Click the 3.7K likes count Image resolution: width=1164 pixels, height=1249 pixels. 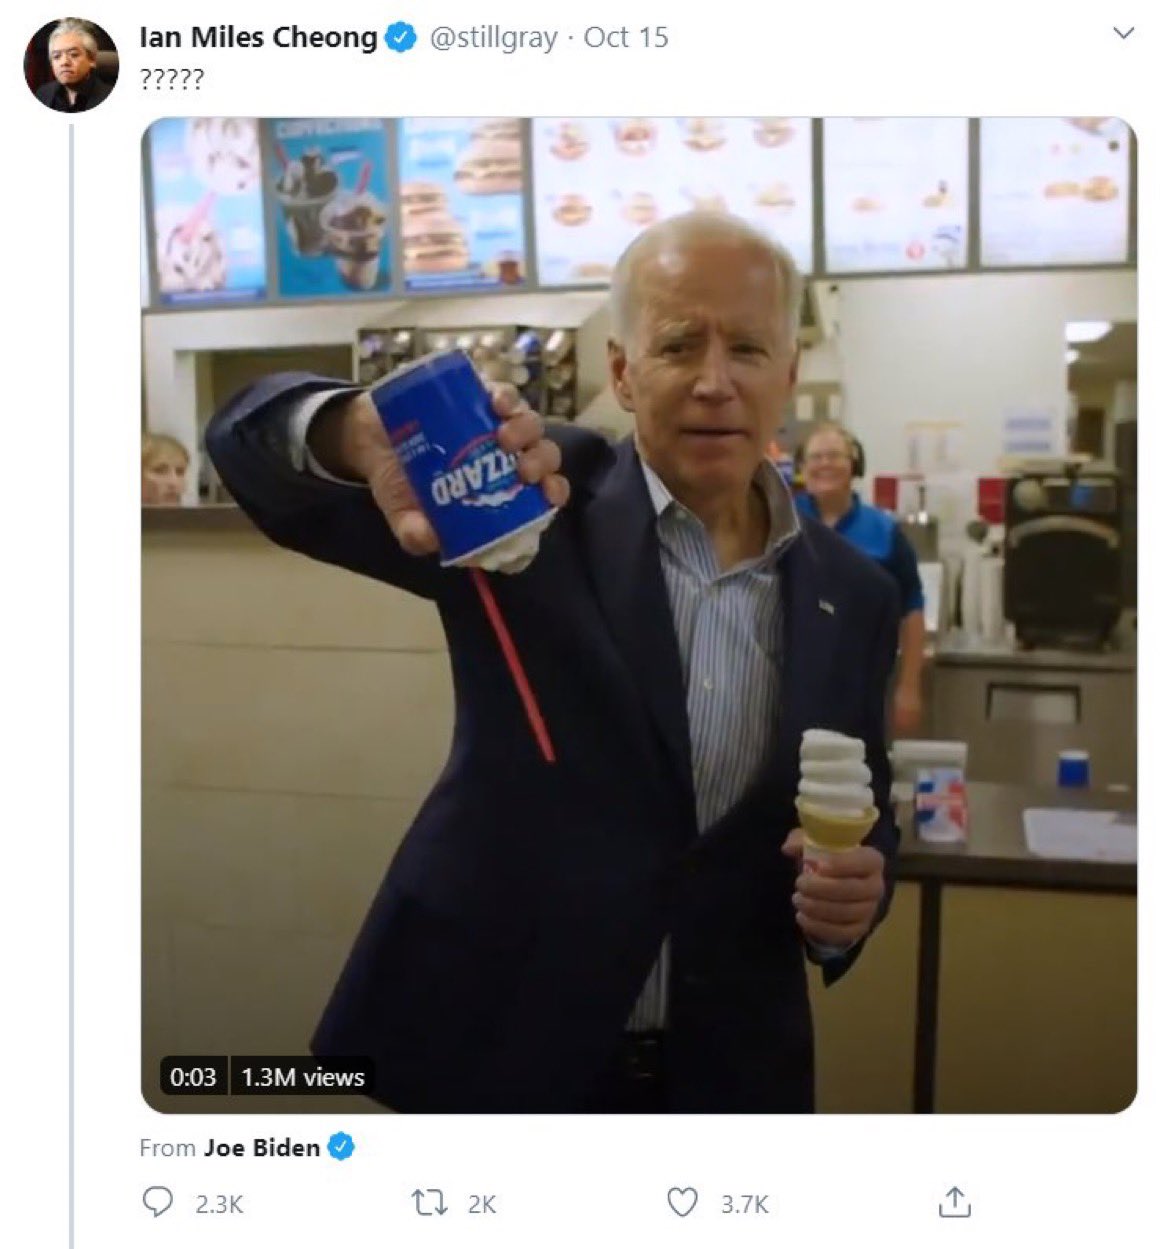(x=745, y=1204)
